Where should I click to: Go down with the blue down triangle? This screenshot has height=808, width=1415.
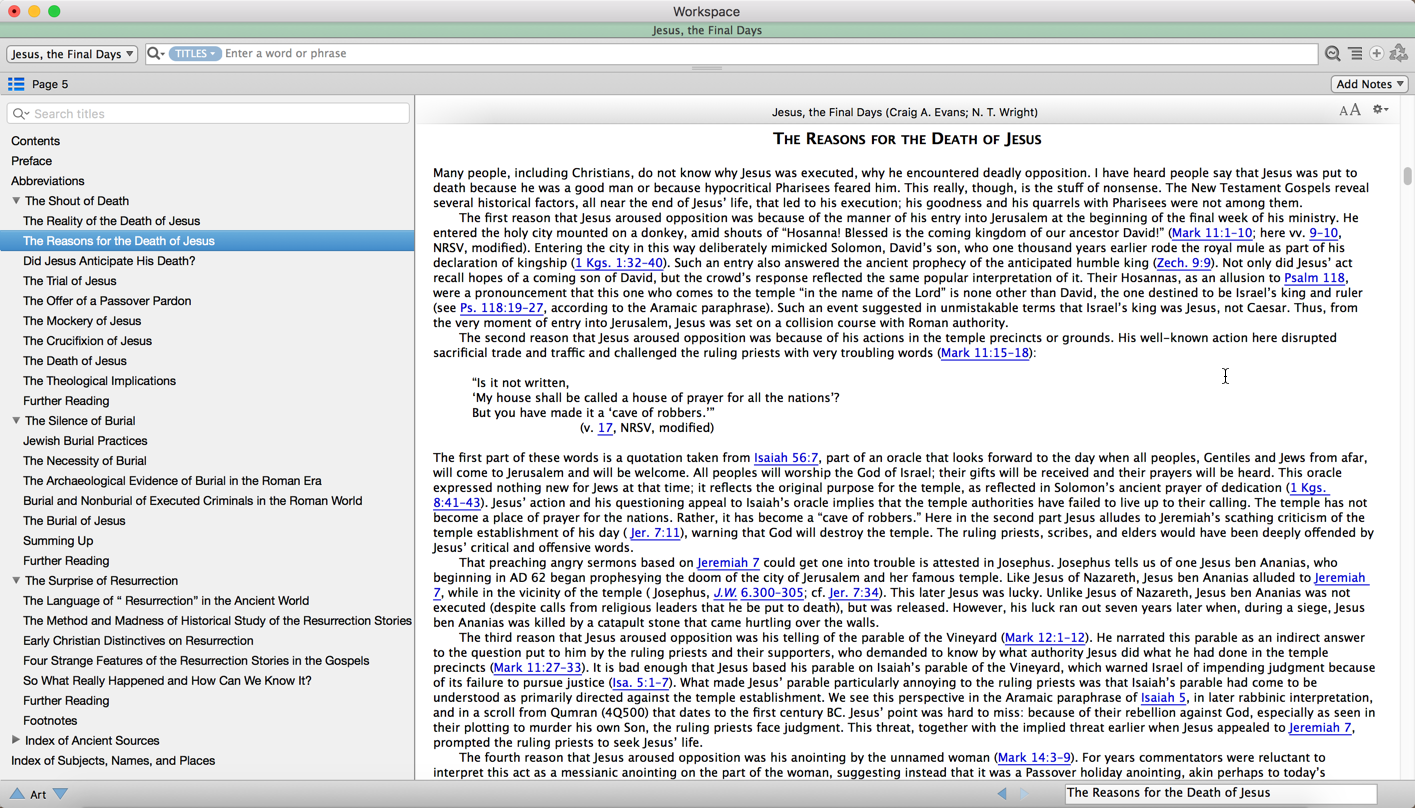[x=61, y=794]
